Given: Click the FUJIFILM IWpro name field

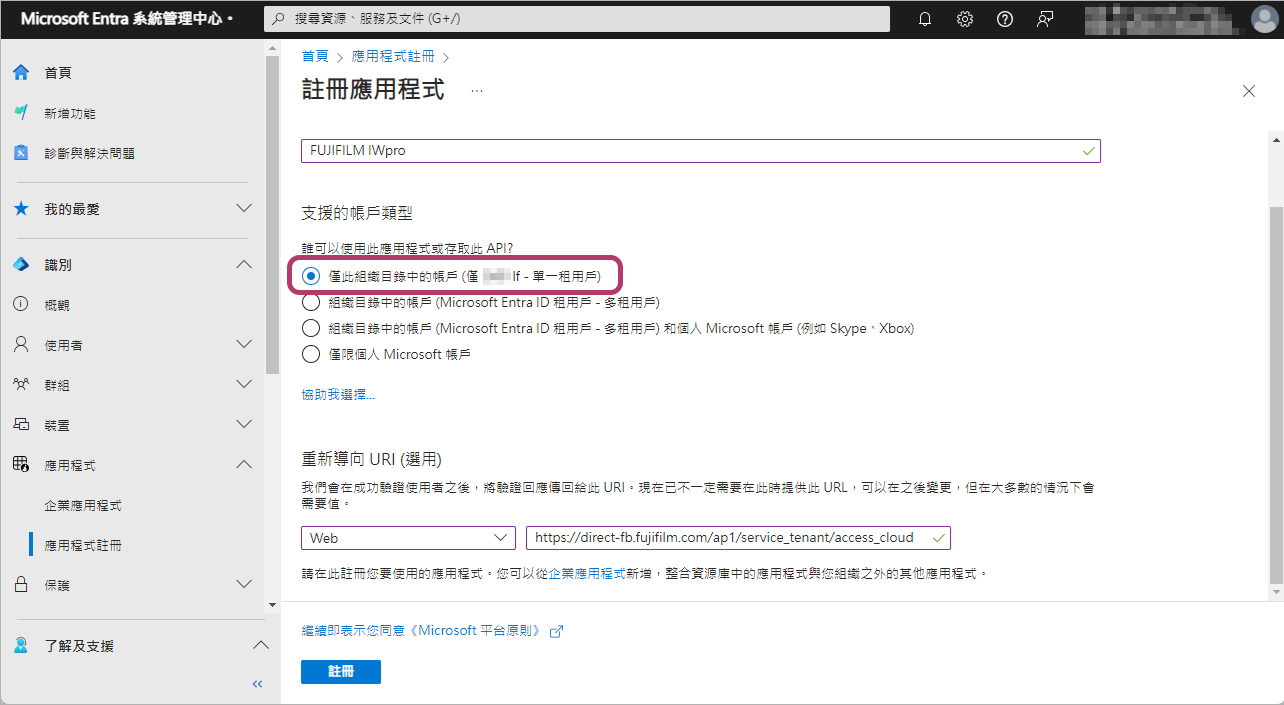Looking at the screenshot, I should coord(700,150).
